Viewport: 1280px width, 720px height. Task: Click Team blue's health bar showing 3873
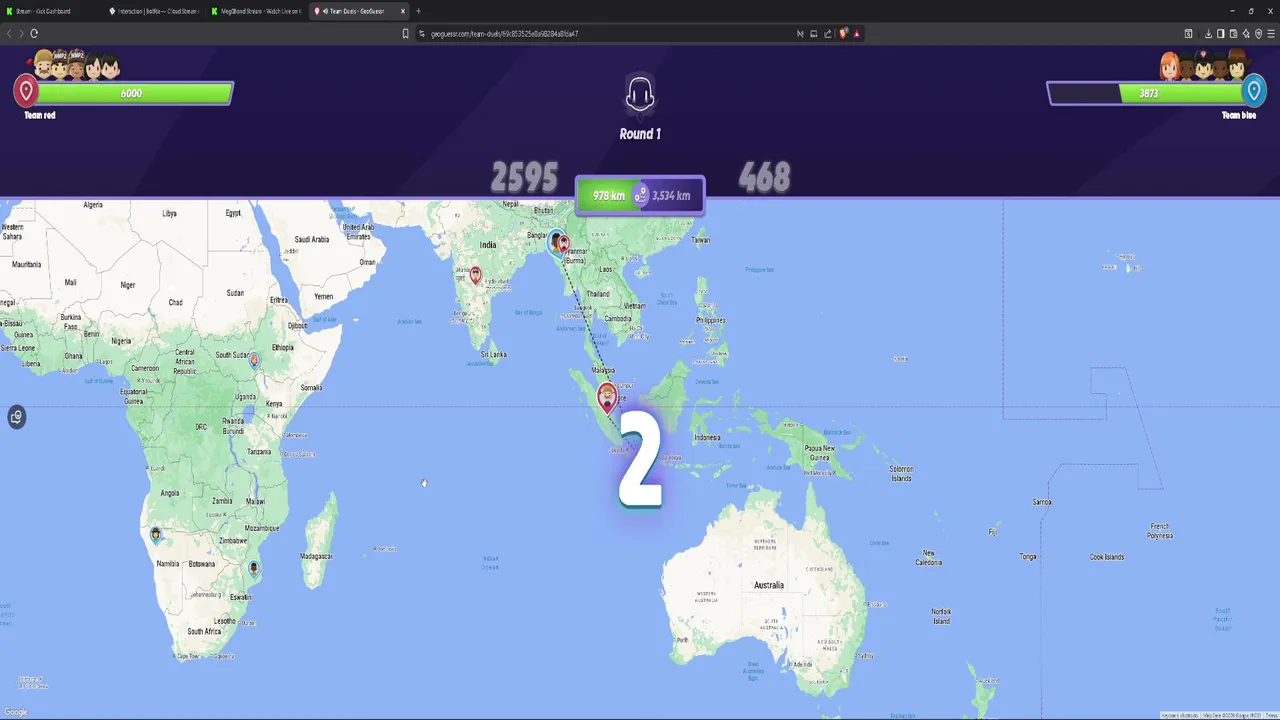[1147, 93]
